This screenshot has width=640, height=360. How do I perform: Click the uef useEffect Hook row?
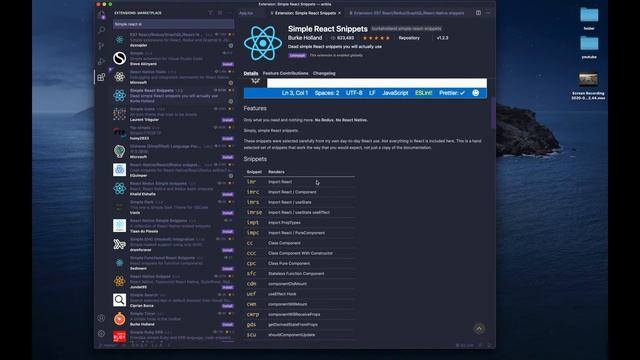tap(299, 294)
